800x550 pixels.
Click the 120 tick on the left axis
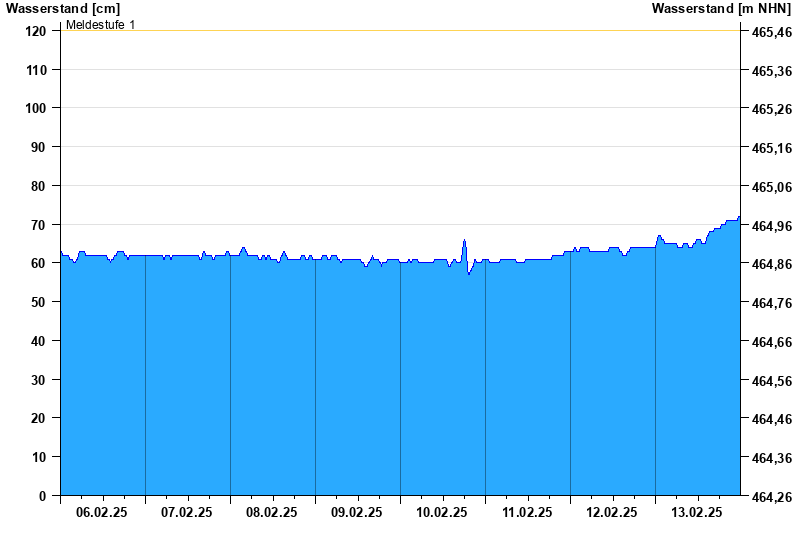tap(36, 31)
